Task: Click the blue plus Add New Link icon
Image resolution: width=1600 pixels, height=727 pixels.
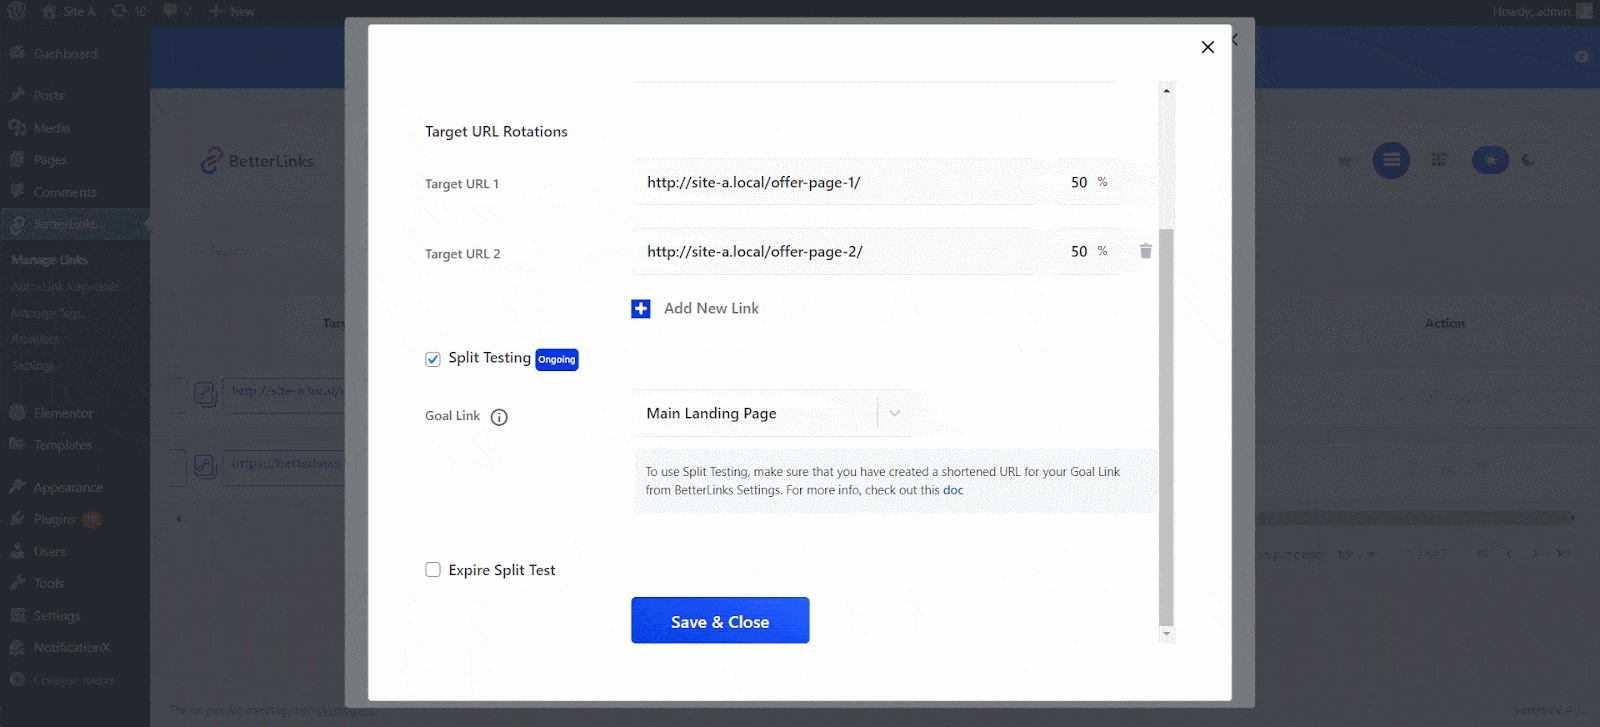Action: [641, 309]
